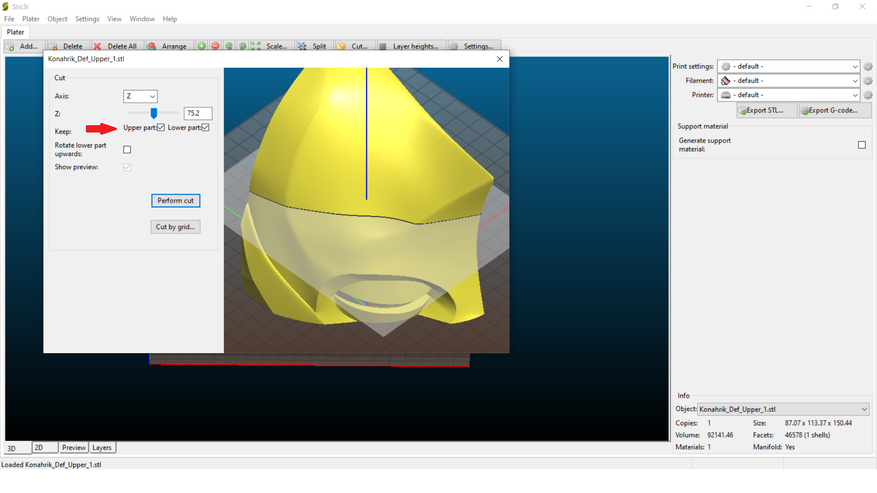Enable Rotate lower part upwards checkbox
This screenshot has height=493, width=877.
127,149
